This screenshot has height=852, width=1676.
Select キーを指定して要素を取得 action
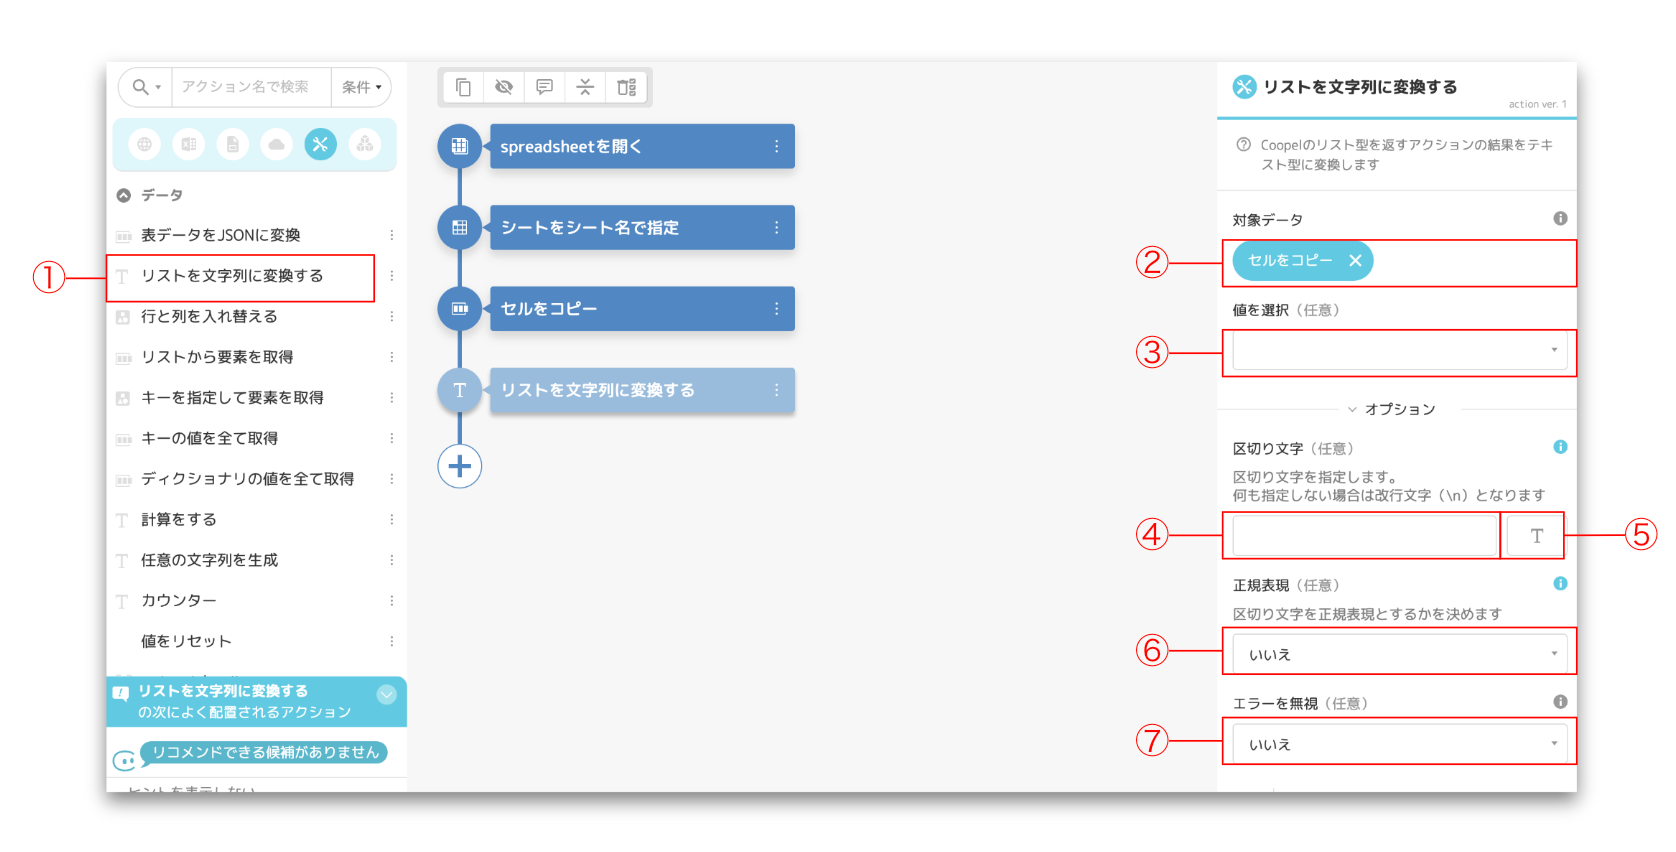232,398
